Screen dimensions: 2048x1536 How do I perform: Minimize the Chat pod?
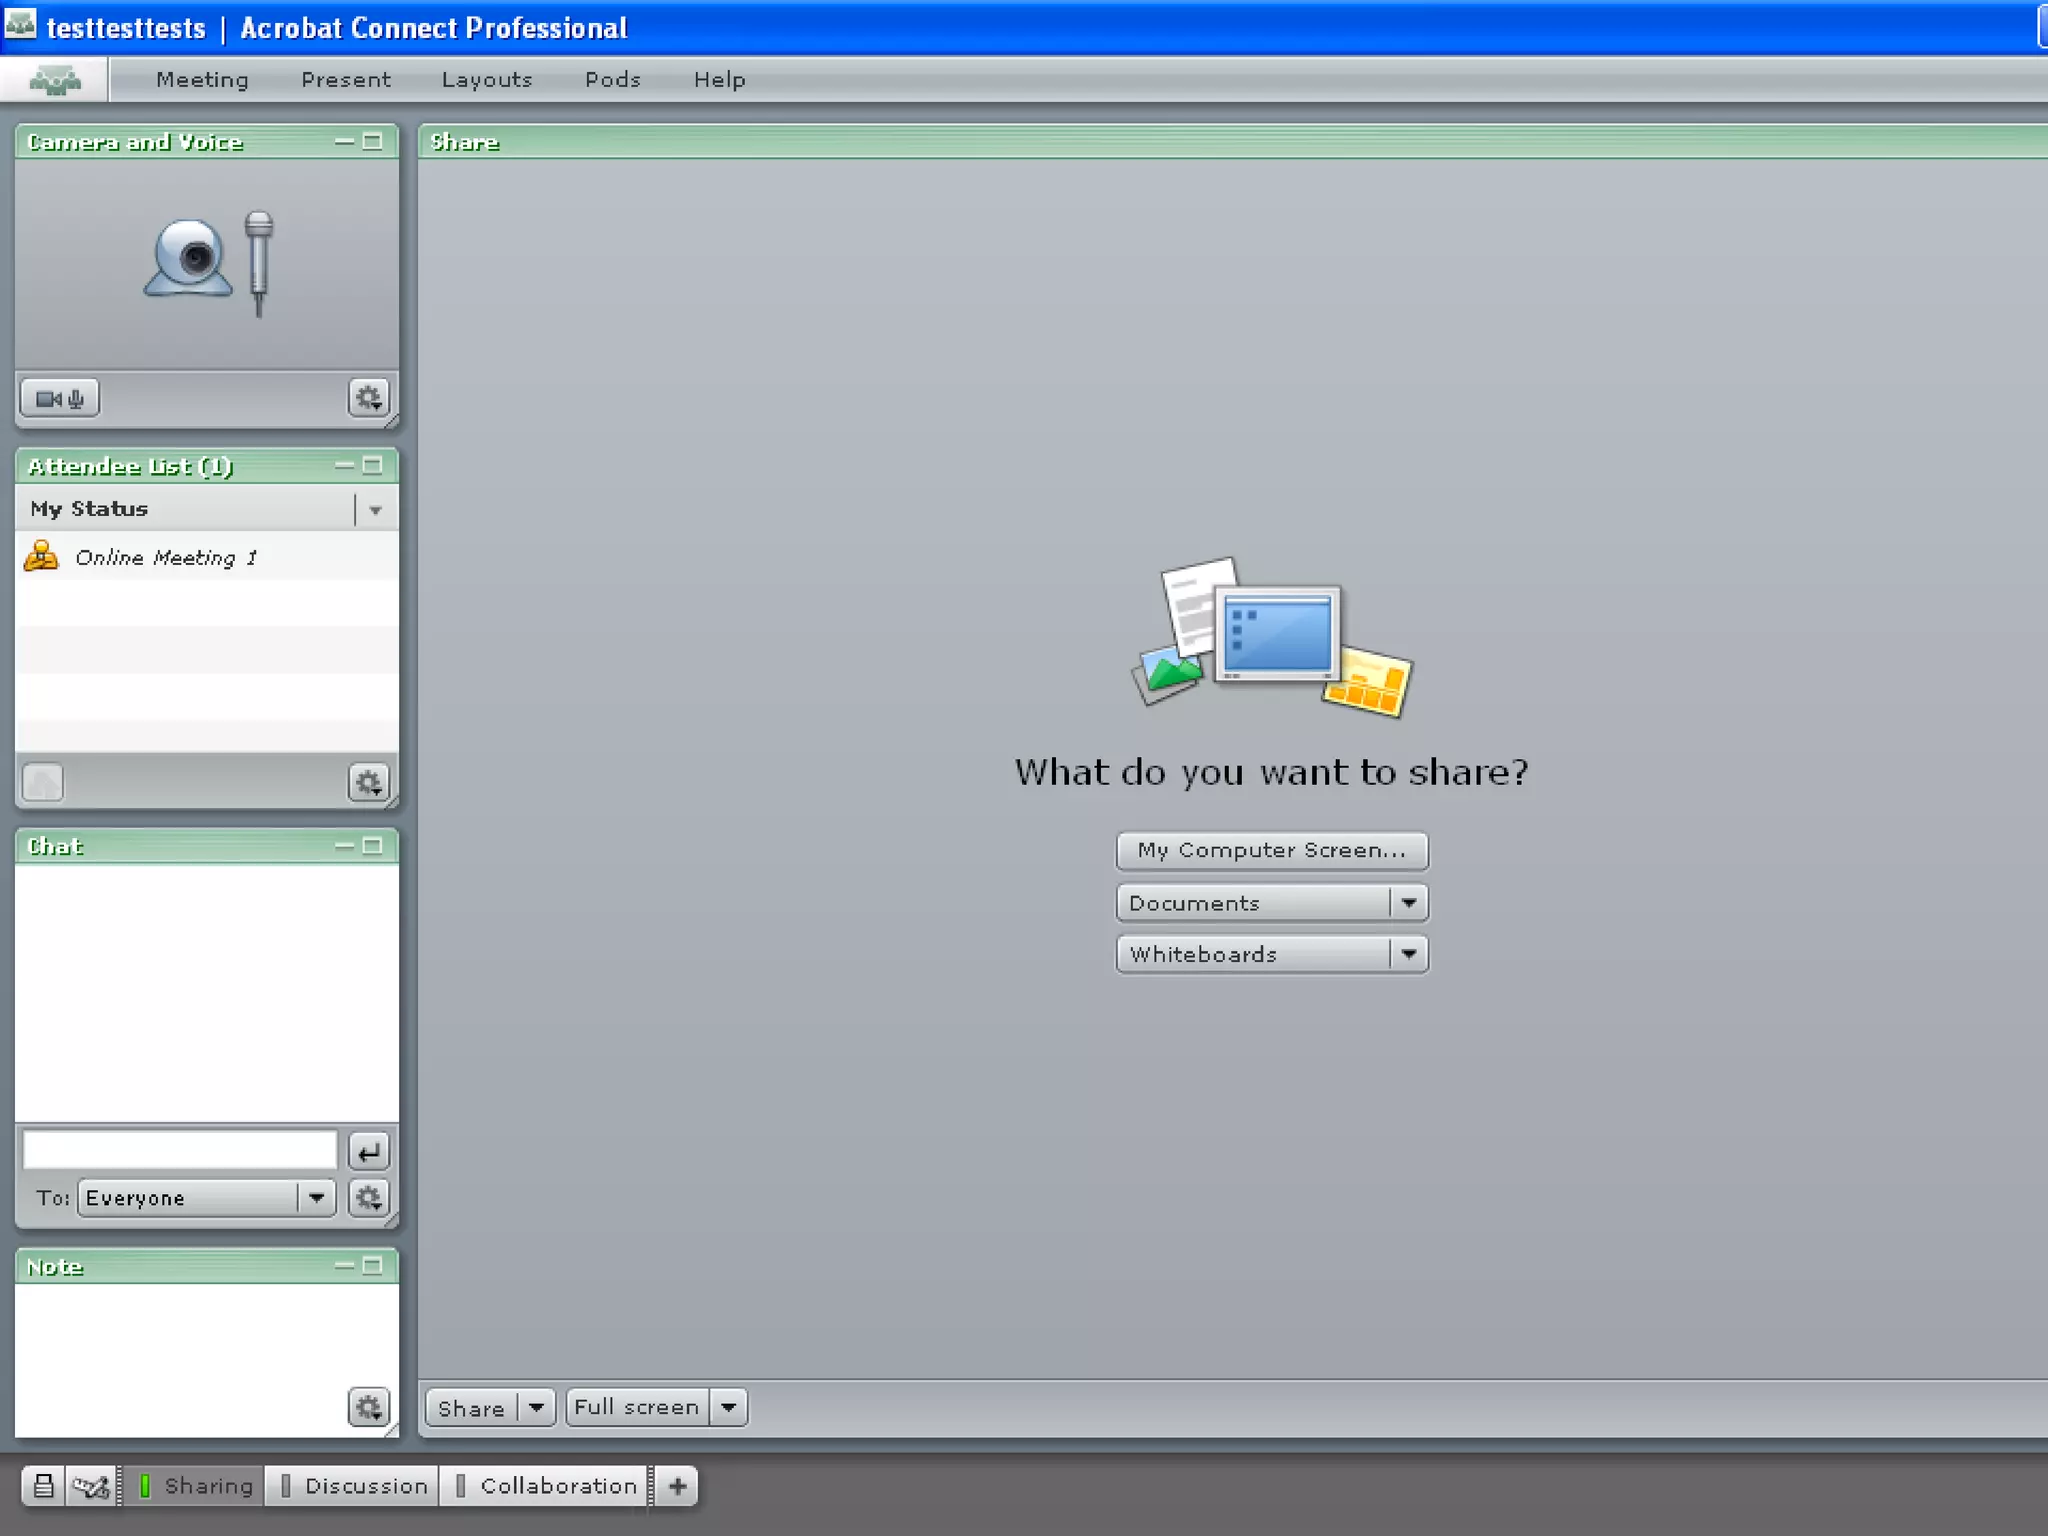coord(344,846)
